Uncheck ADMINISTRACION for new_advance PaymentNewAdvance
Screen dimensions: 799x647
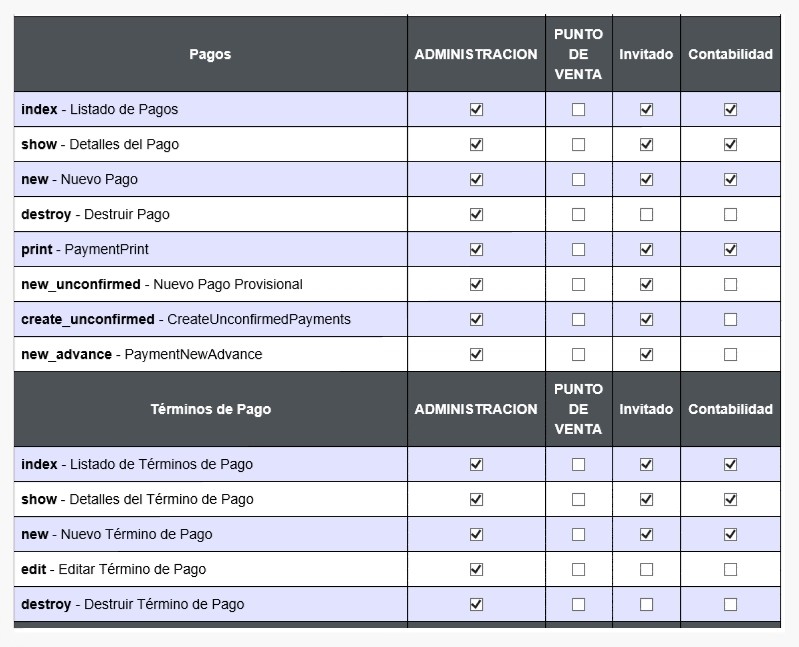[x=476, y=355]
